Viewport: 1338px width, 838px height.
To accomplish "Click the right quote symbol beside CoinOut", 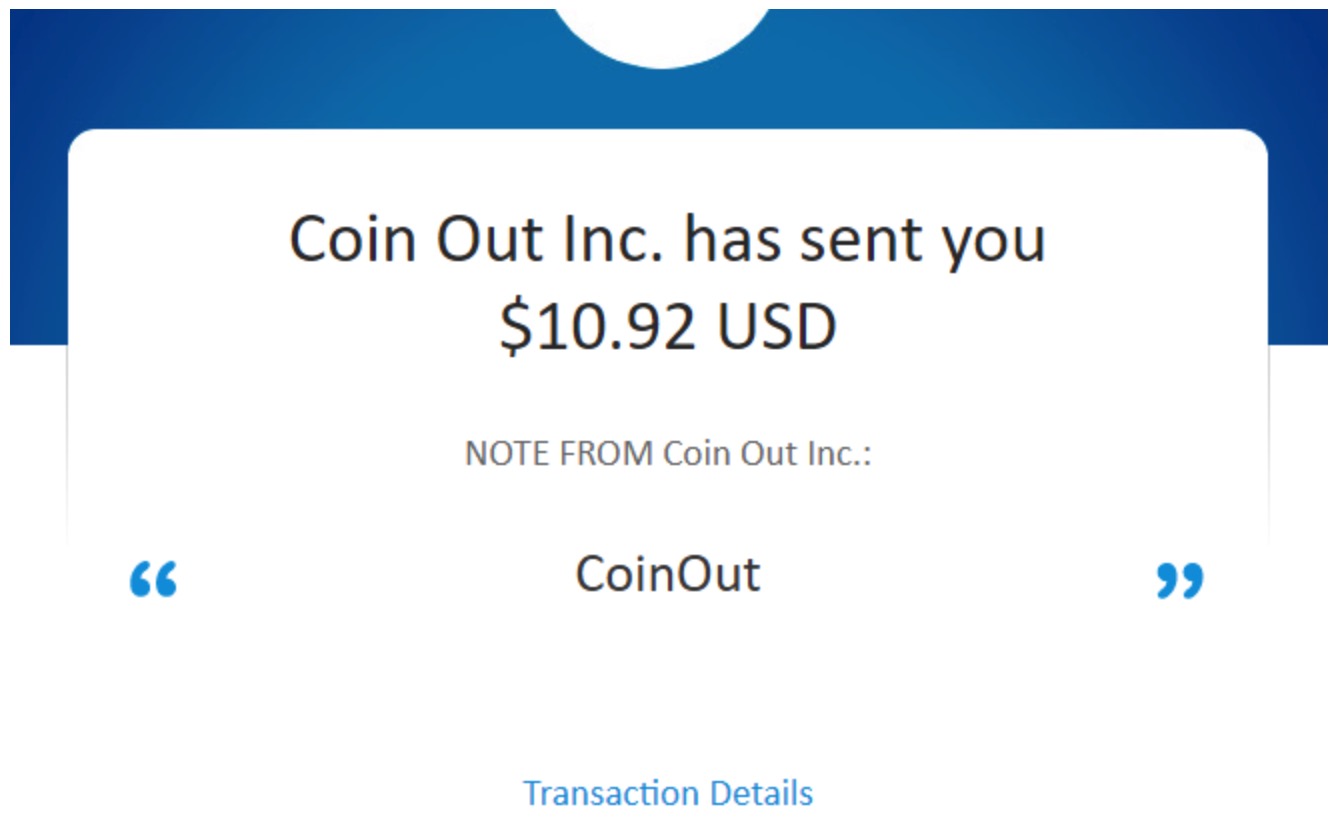I will [x=1180, y=581].
